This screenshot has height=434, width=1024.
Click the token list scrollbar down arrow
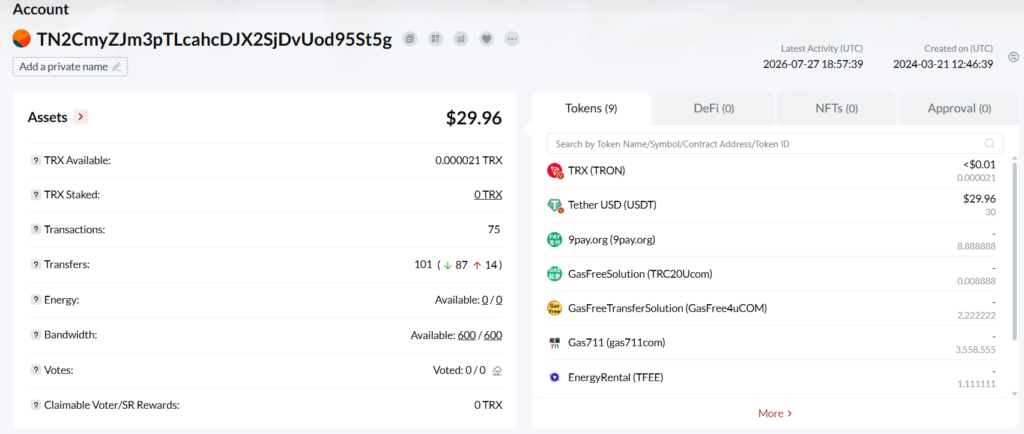pos(1014,394)
